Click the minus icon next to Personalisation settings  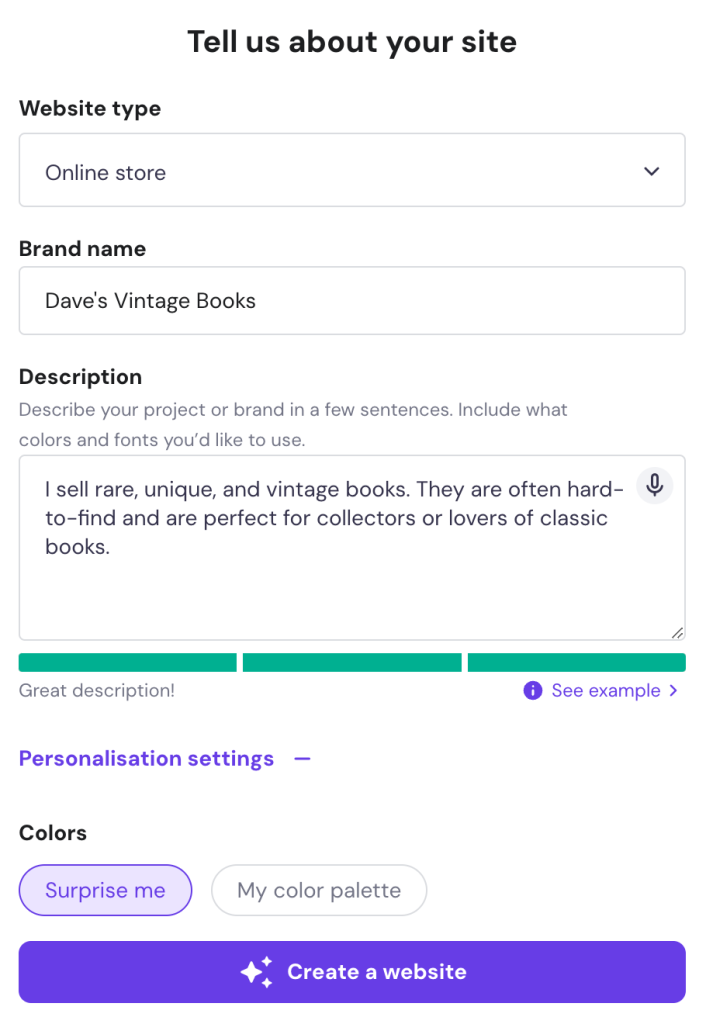click(x=302, y=759)
